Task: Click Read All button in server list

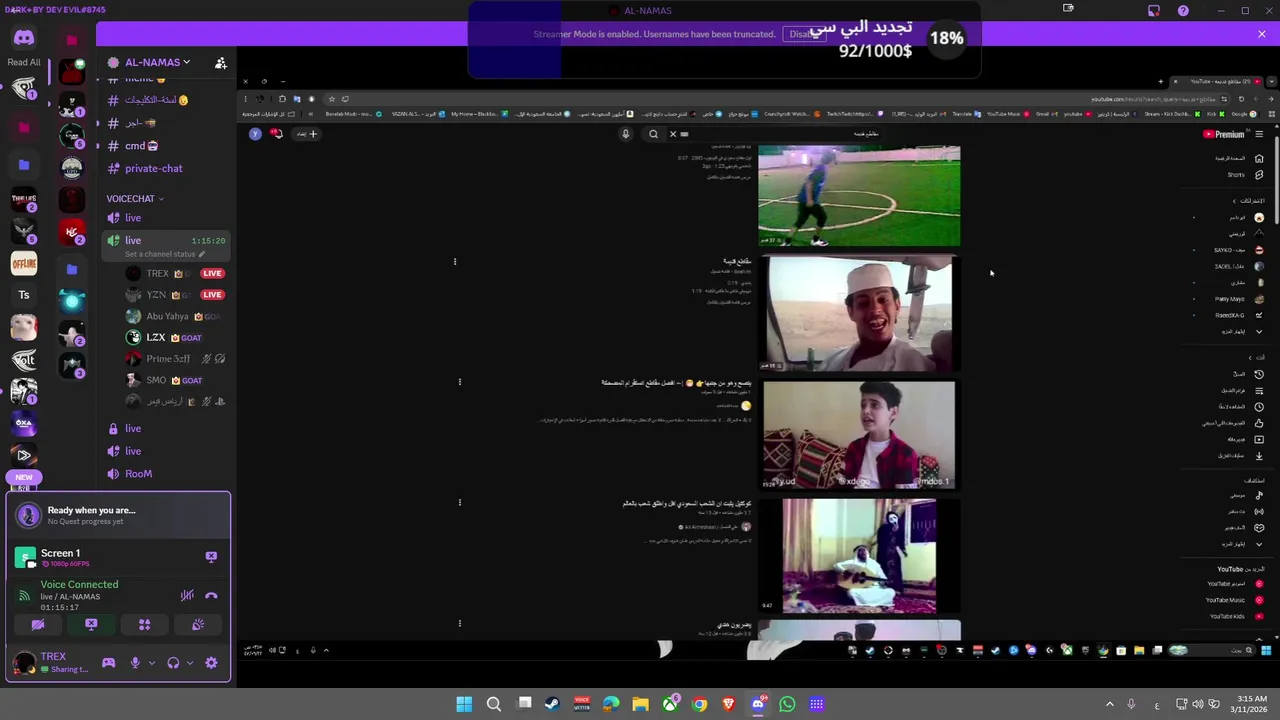Action: [24, 62]
